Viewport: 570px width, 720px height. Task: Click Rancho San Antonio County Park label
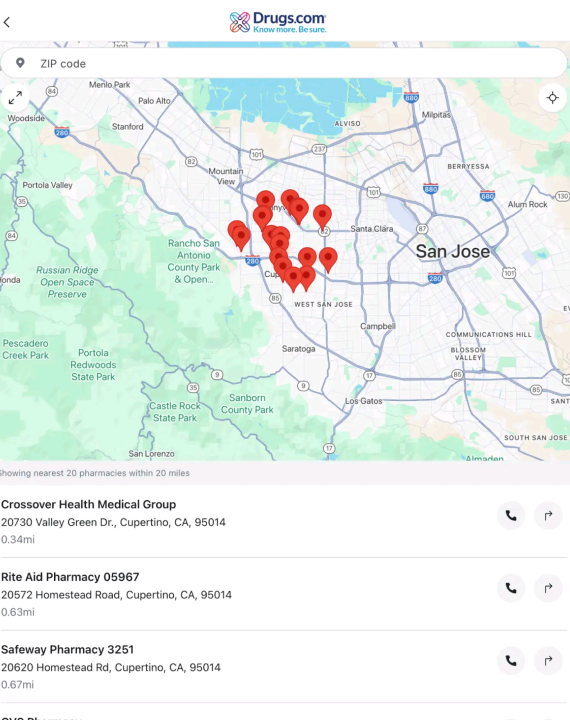tap(193, 261)
